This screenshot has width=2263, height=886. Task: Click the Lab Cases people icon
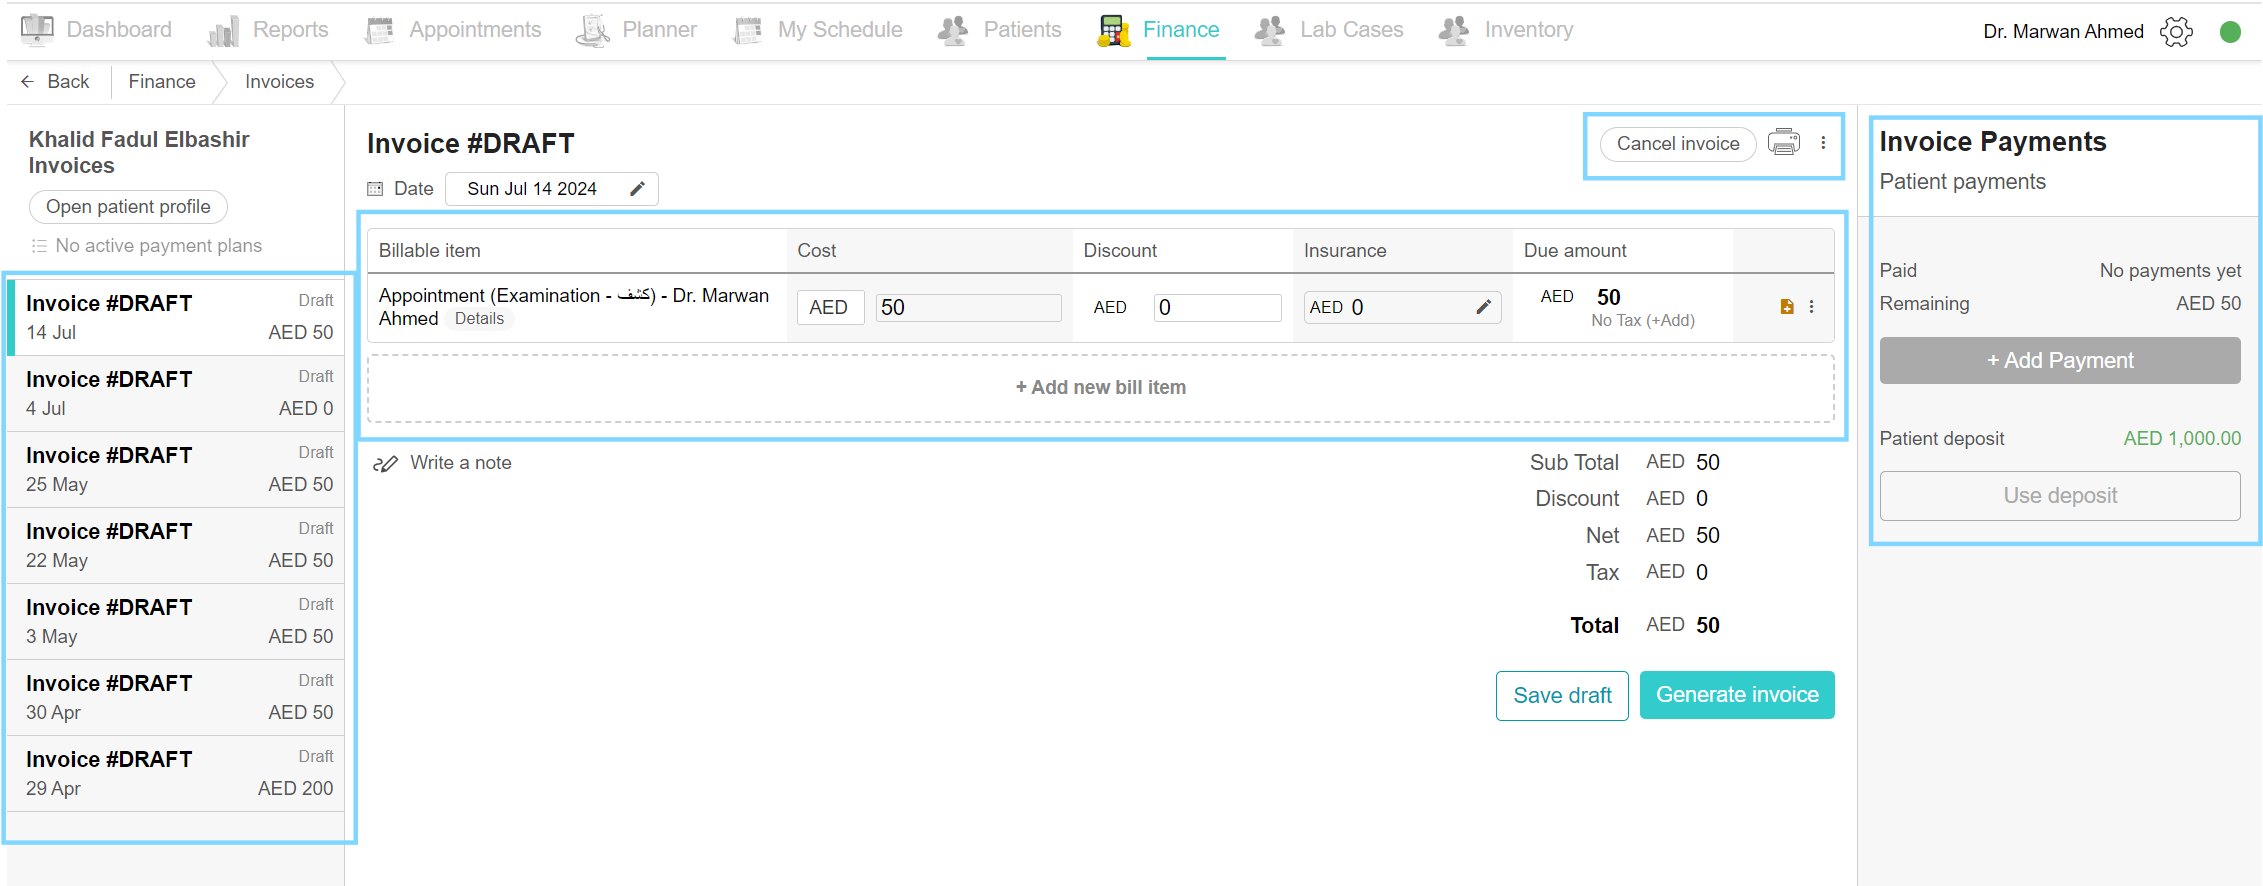1270,30
